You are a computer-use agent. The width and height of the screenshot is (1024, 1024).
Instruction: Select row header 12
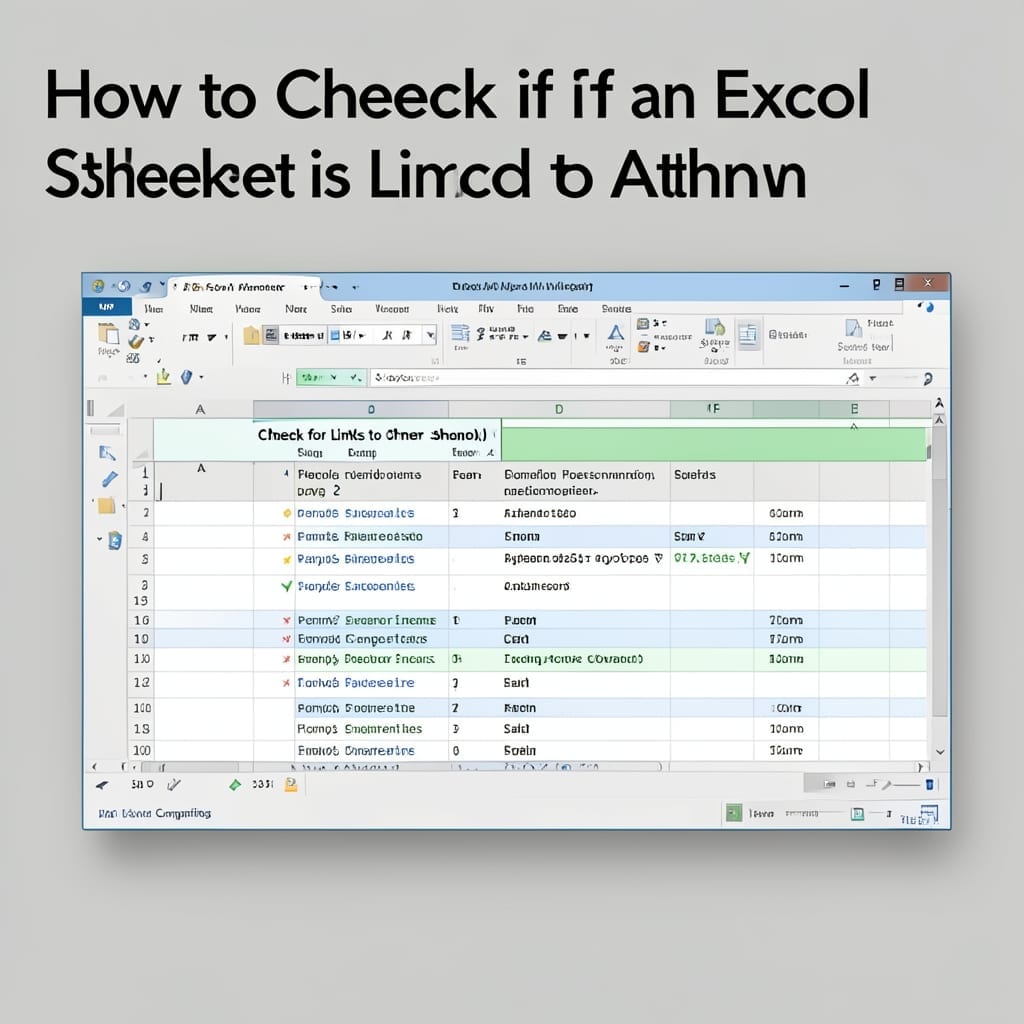(141, 682)
